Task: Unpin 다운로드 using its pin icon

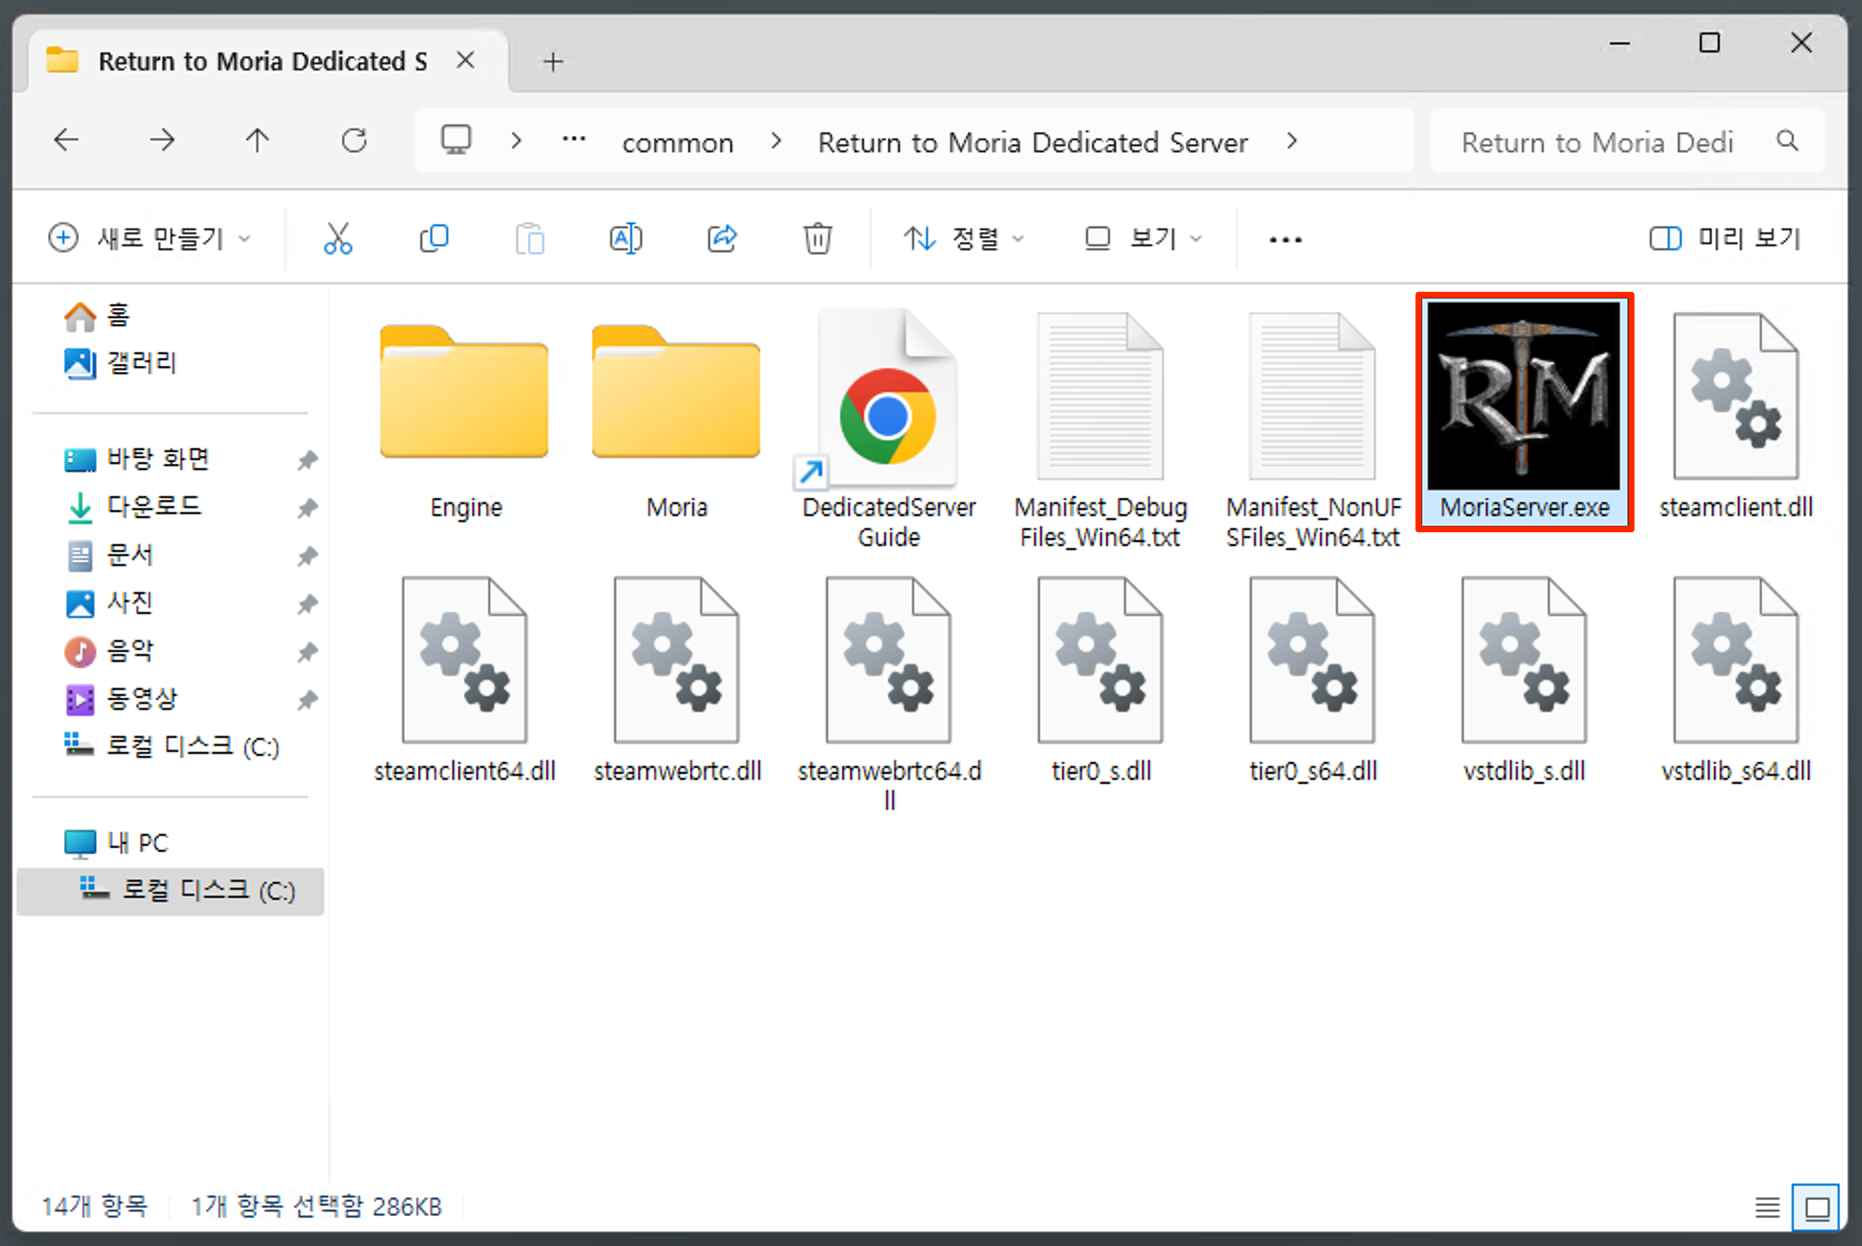Action: (307, 508)
